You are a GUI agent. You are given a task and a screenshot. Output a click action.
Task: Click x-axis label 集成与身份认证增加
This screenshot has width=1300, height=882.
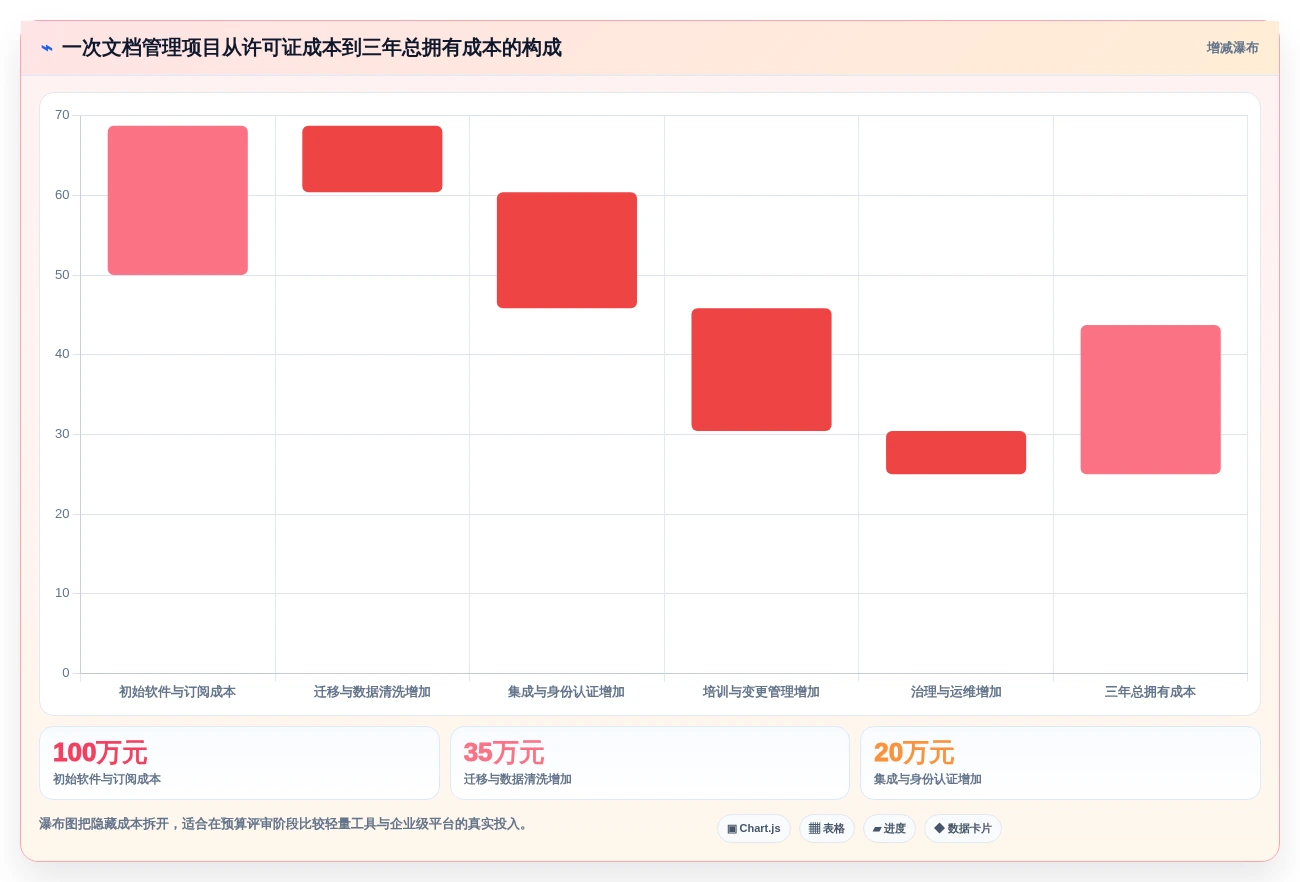pos(567,692)
